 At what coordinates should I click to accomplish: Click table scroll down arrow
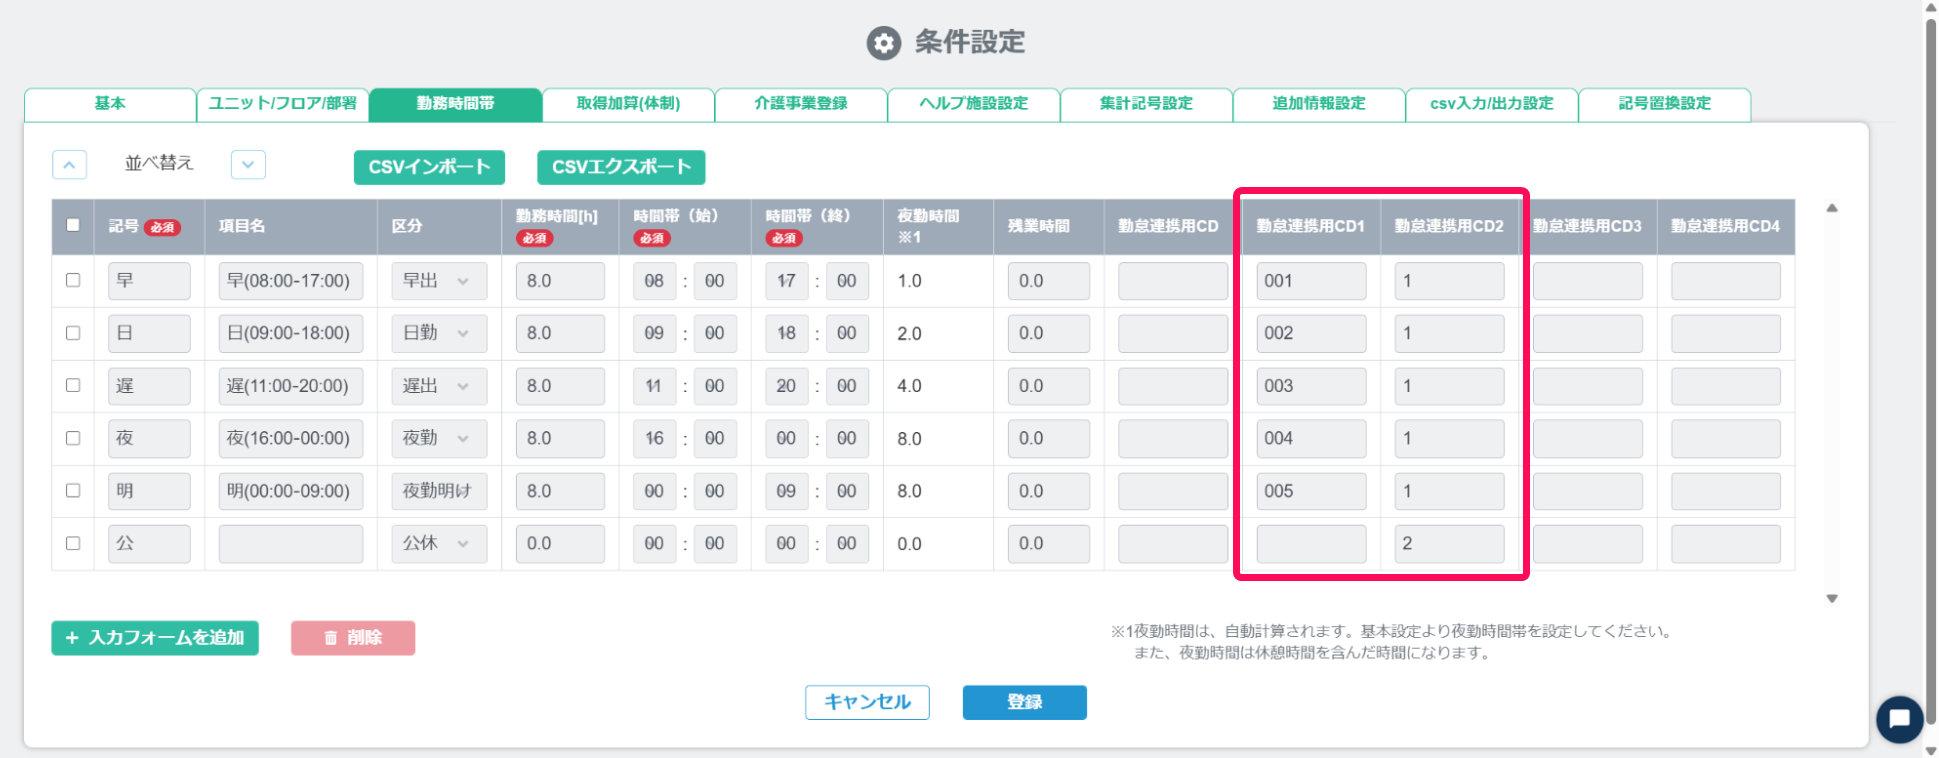click(x=1832, y=599)
